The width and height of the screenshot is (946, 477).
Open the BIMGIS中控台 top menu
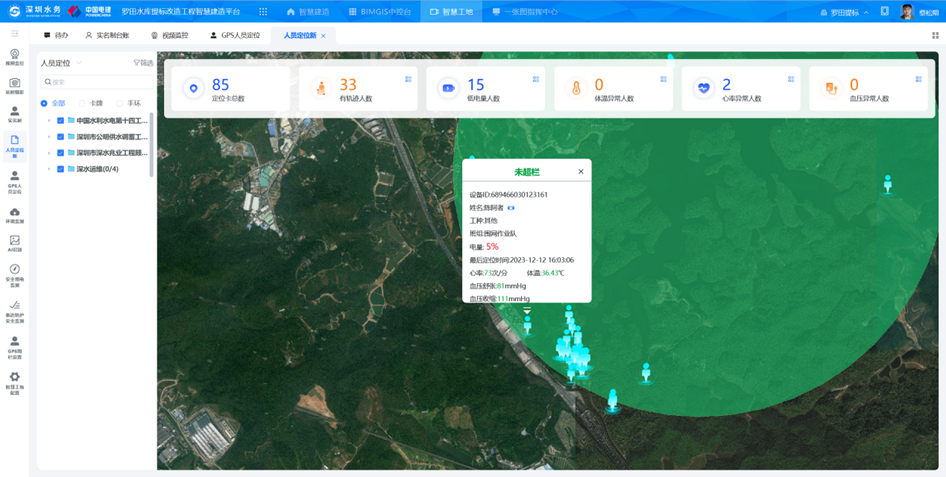[379, 12]
